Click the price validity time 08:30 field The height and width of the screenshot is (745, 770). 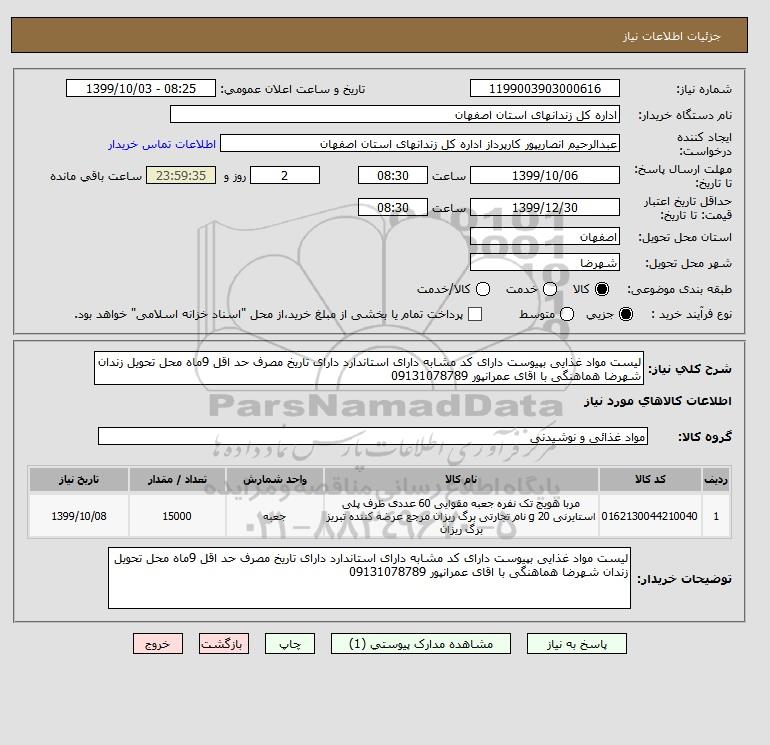pyautogui.click(x=393, y=207)
